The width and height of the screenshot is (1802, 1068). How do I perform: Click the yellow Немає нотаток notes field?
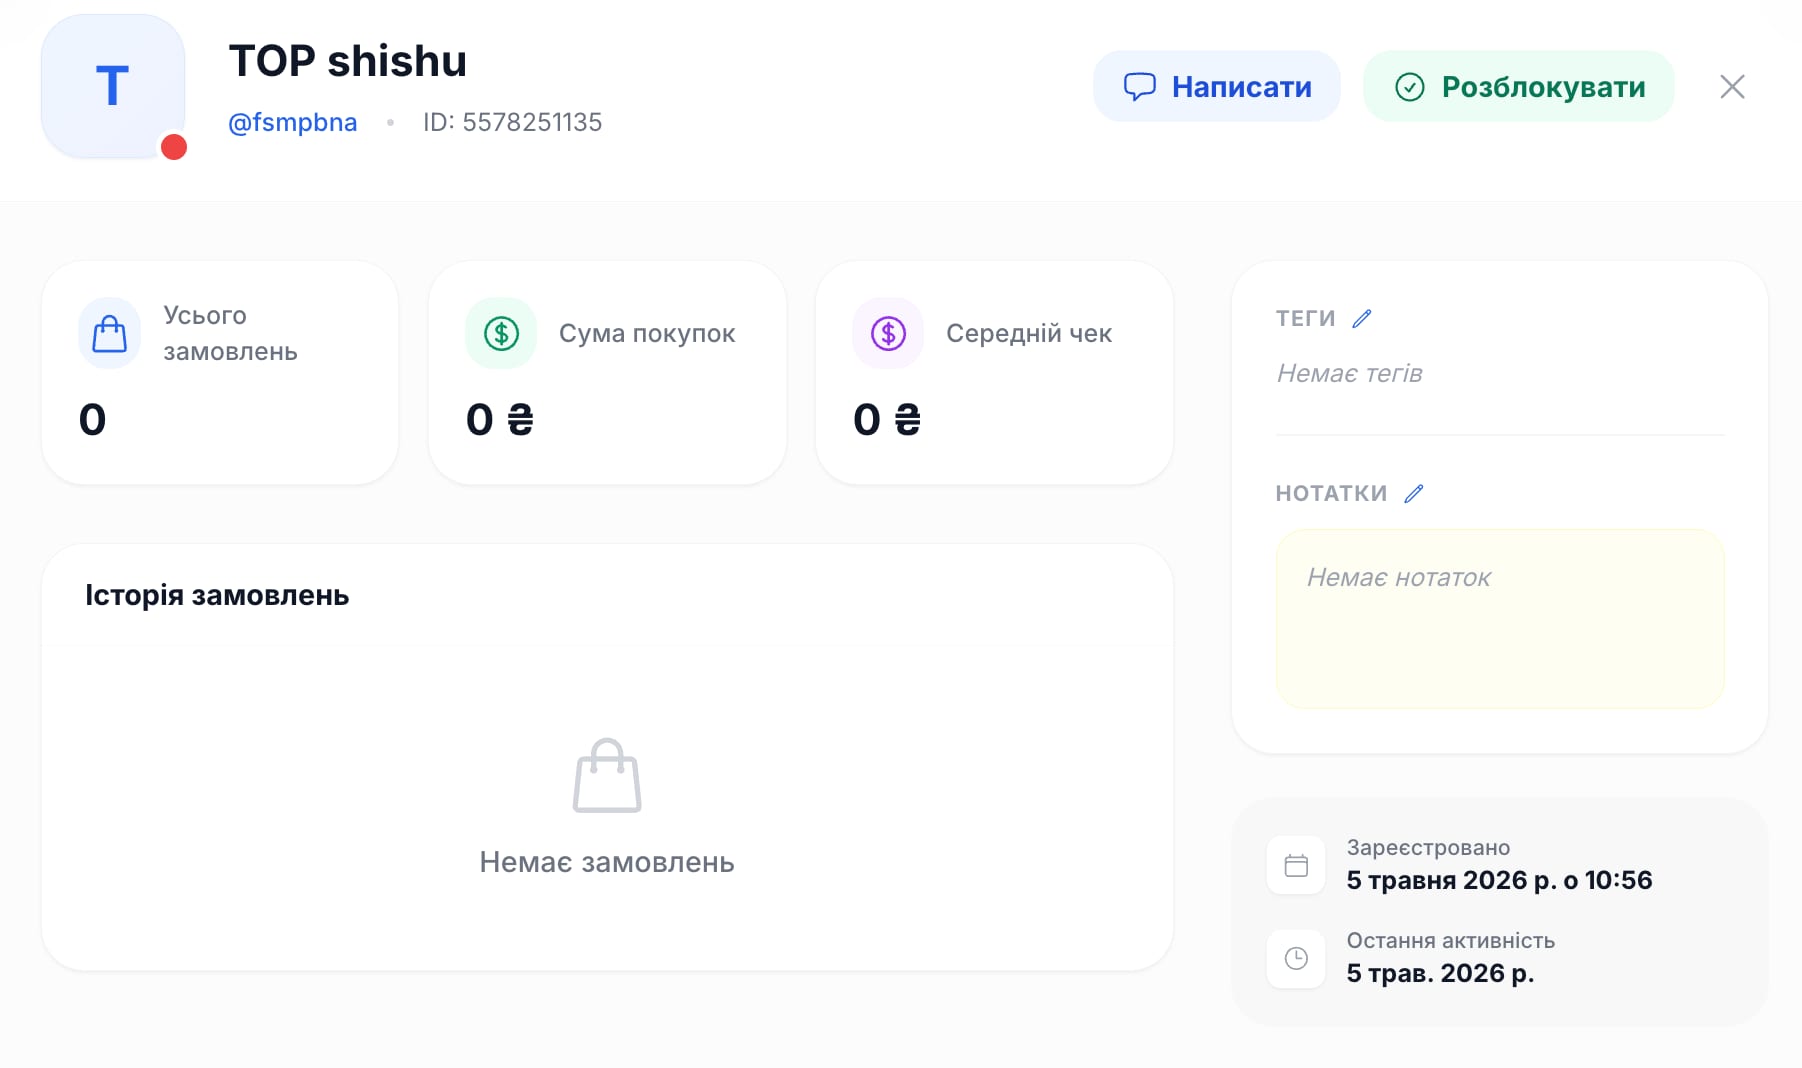(x=1500, y=619)
